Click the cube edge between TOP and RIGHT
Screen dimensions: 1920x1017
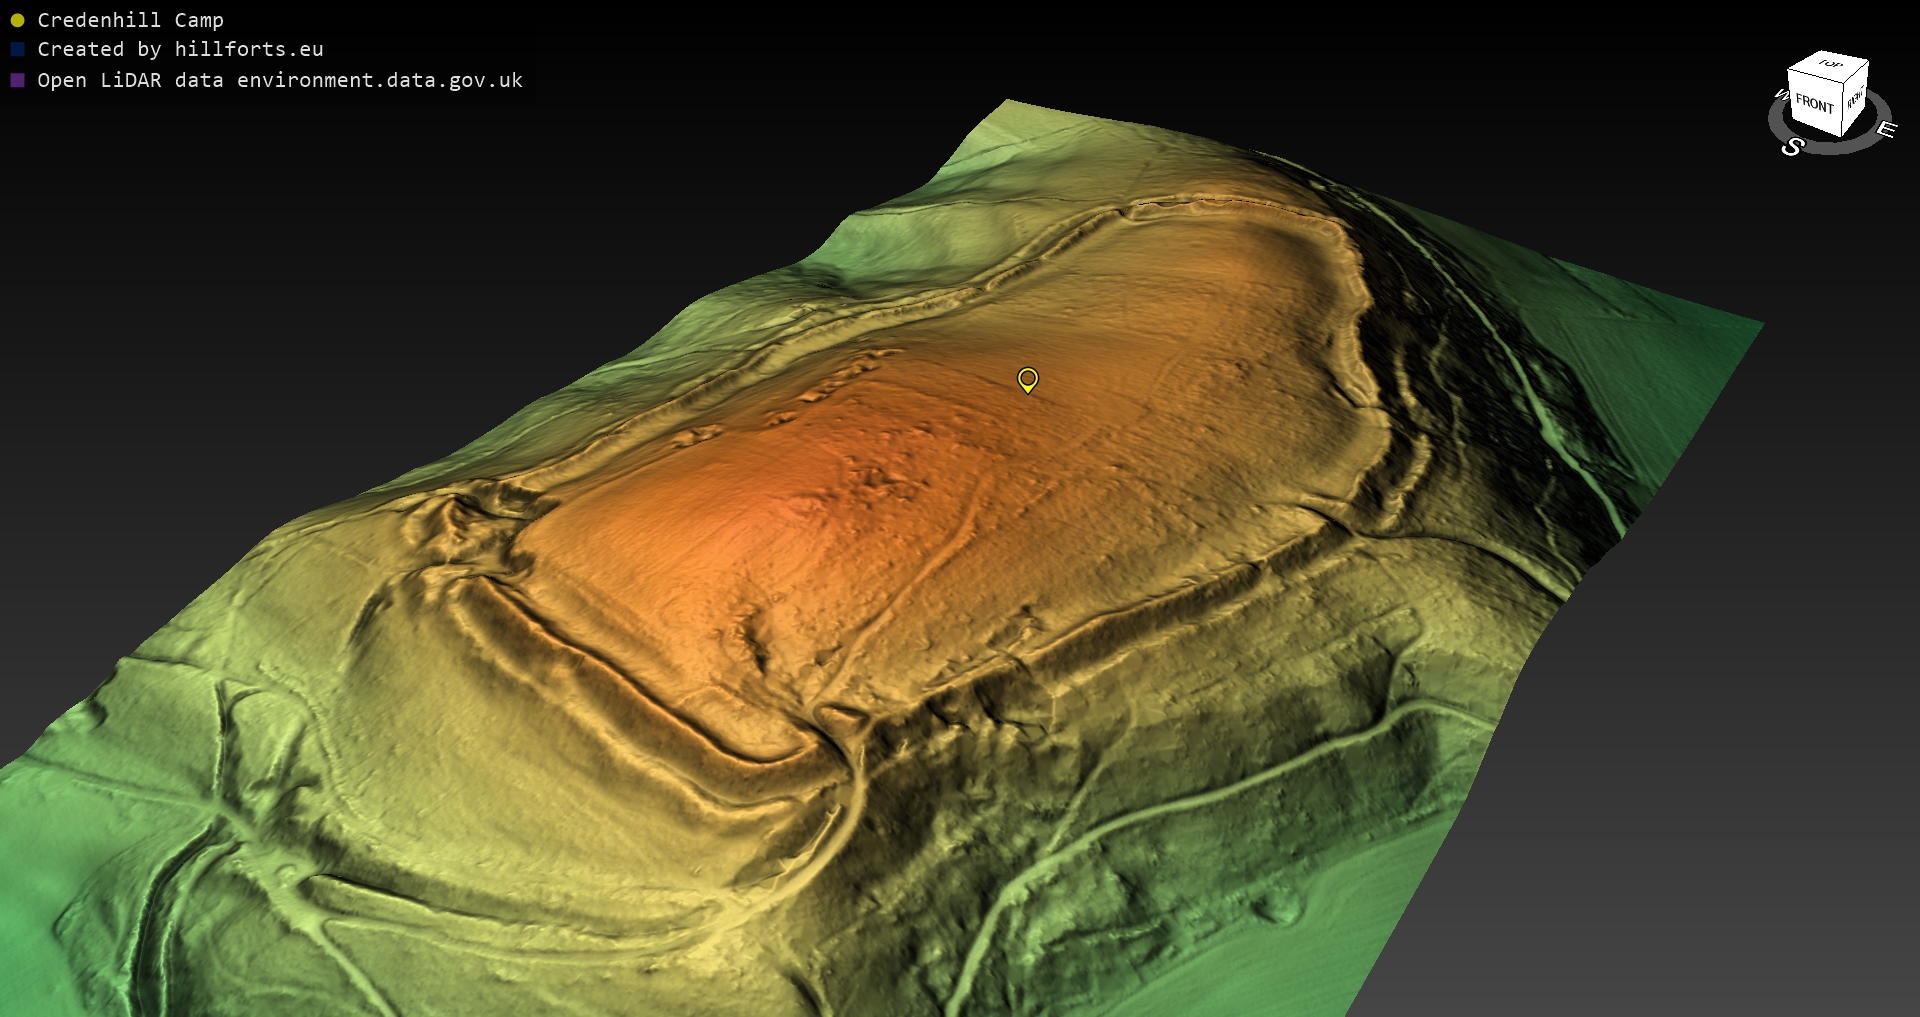click(1858, 70)
